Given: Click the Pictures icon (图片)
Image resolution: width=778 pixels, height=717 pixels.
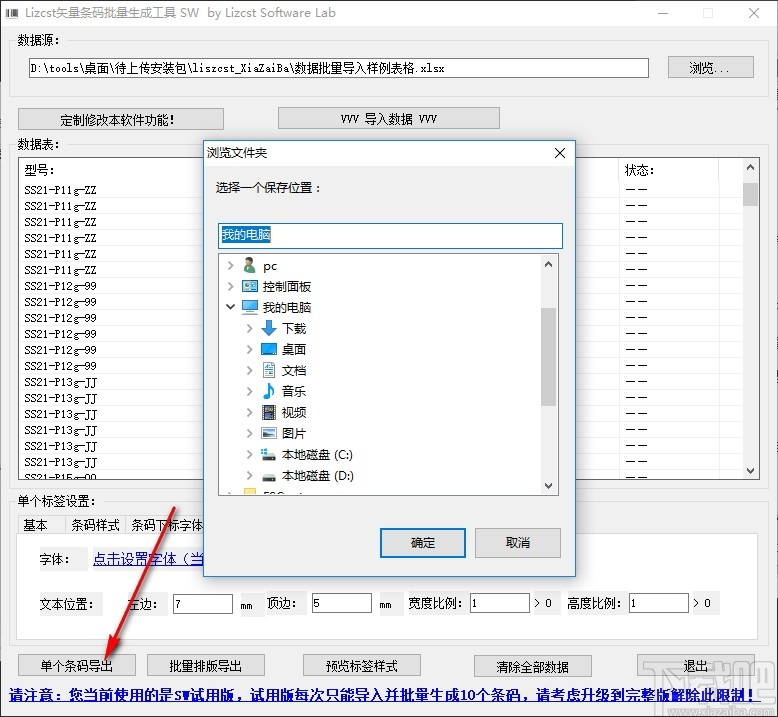Looking at the screenshot, I should coord(269,433).
